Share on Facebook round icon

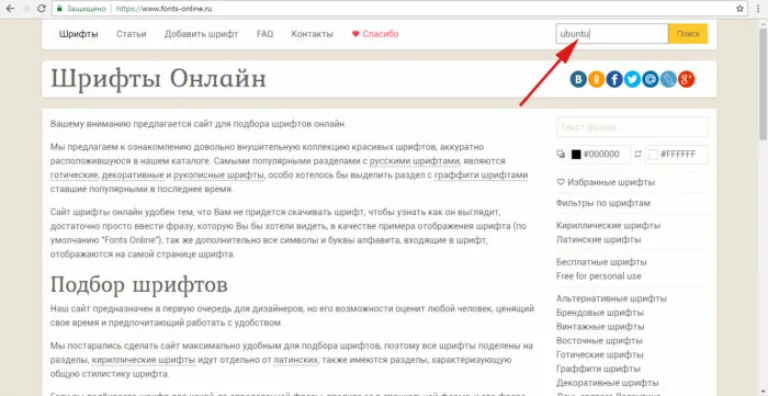(x=614, y=79)
